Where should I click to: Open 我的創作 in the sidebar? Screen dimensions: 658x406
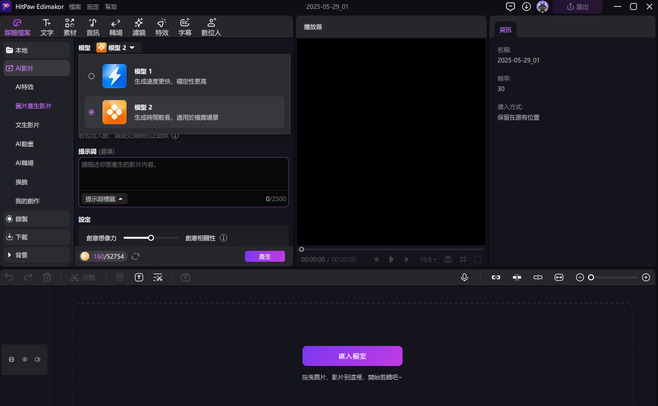tap(27, 201)
